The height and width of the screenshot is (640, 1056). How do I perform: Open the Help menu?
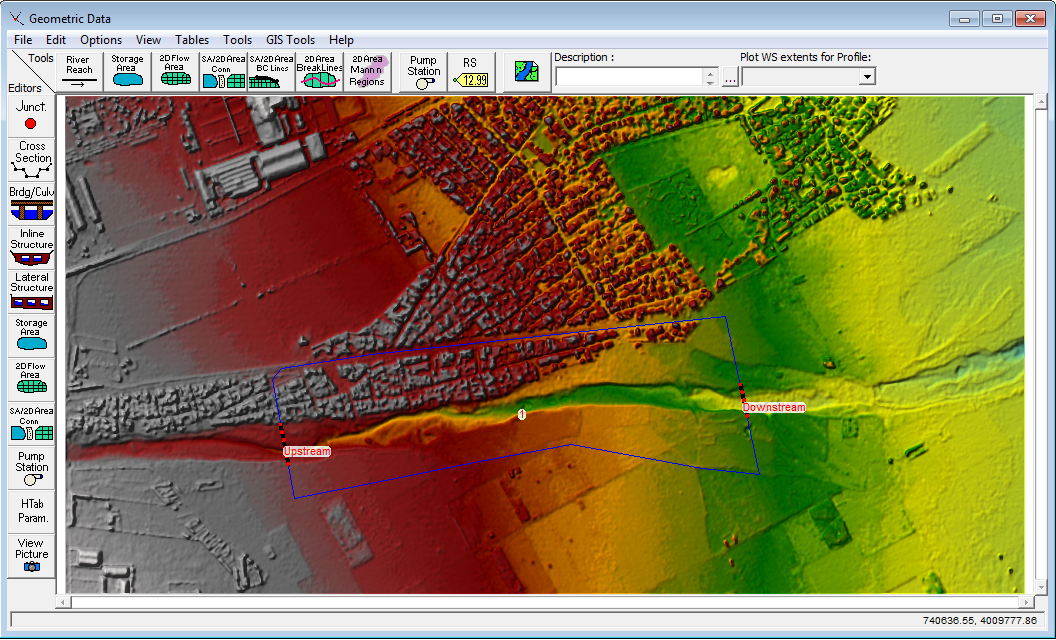click(x=341, y=40)
